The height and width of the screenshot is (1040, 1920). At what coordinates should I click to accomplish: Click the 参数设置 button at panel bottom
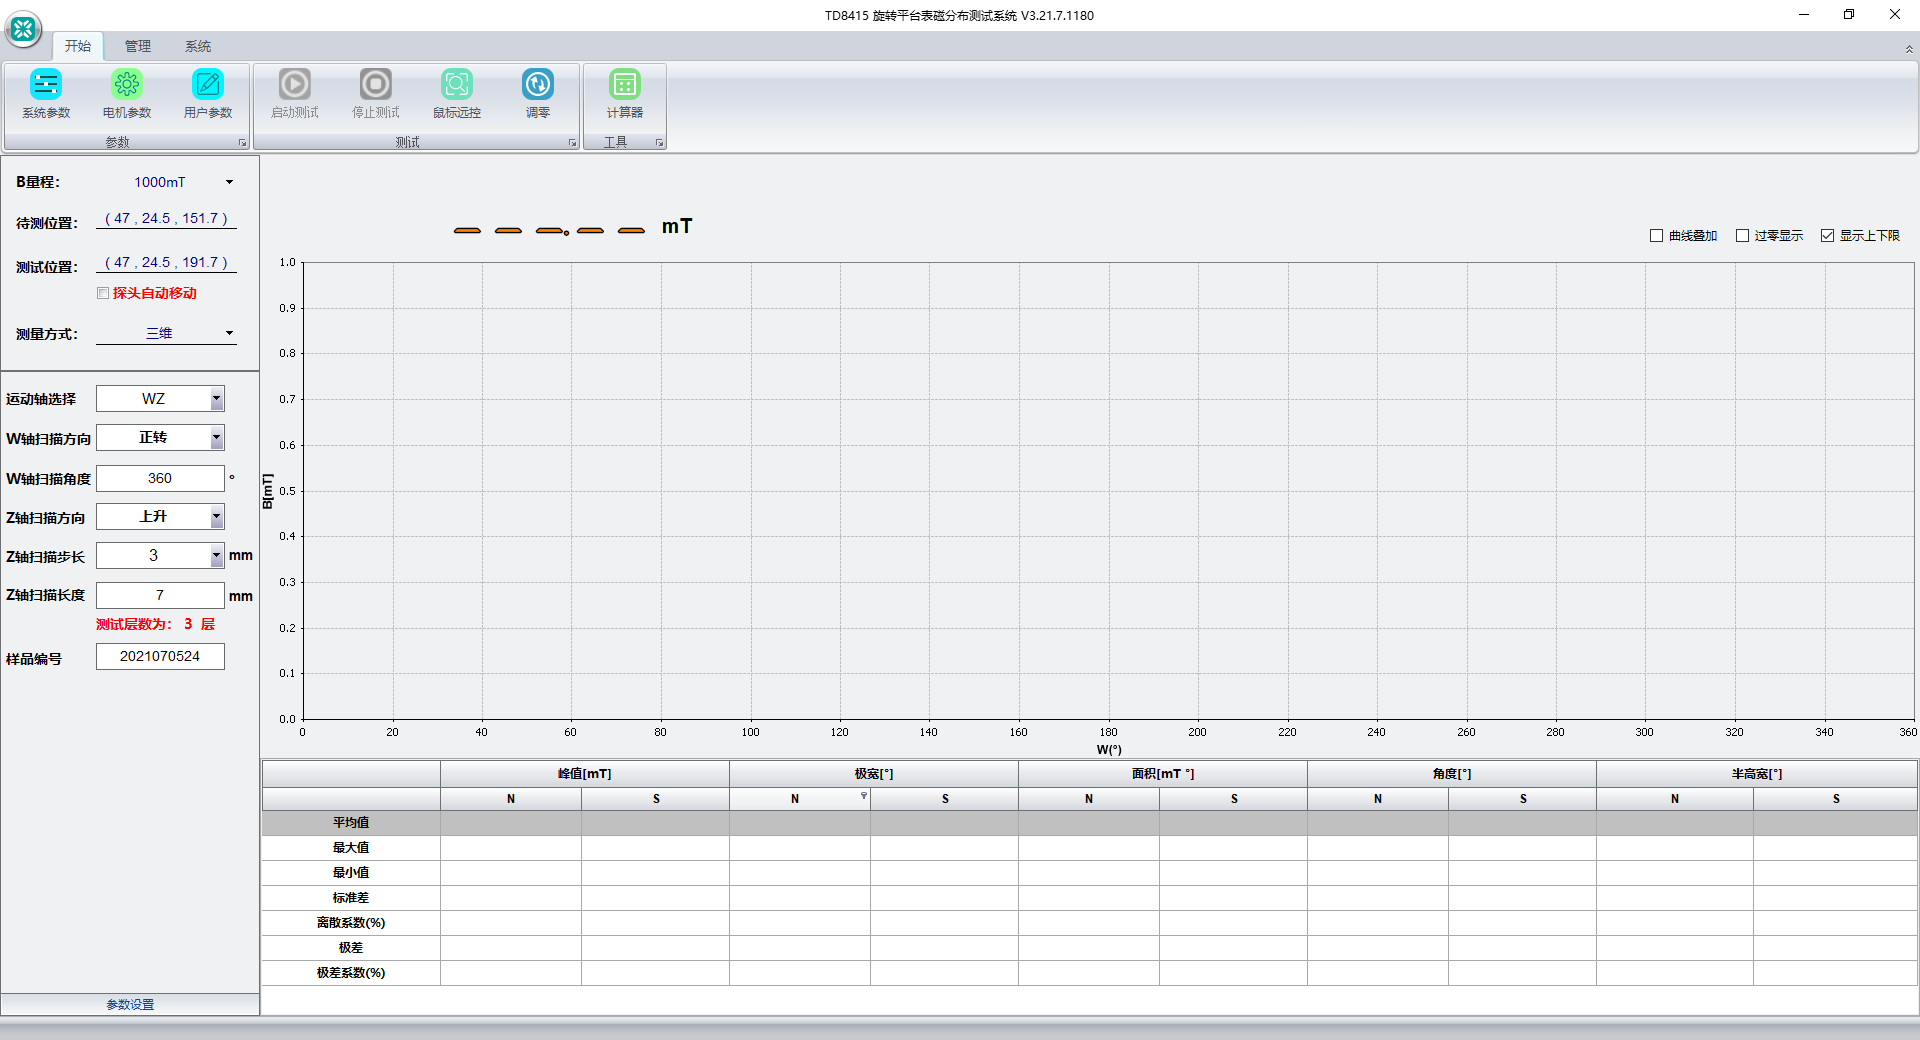(130, 1004)
